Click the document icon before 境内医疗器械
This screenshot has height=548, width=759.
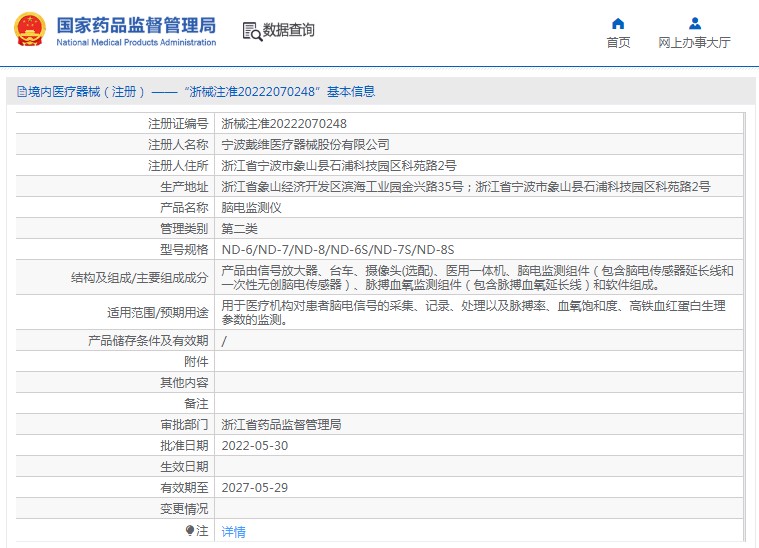pos(22,91)
